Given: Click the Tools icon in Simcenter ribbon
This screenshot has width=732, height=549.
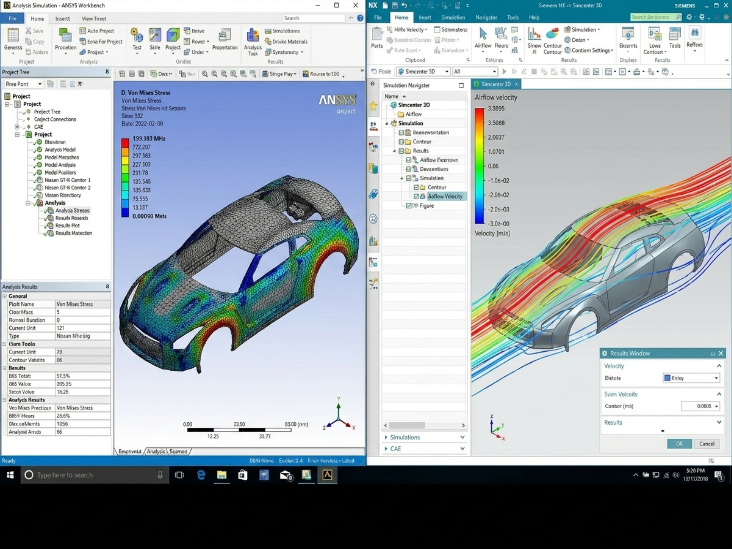Looking at the screenshot, I should point(675,37).
